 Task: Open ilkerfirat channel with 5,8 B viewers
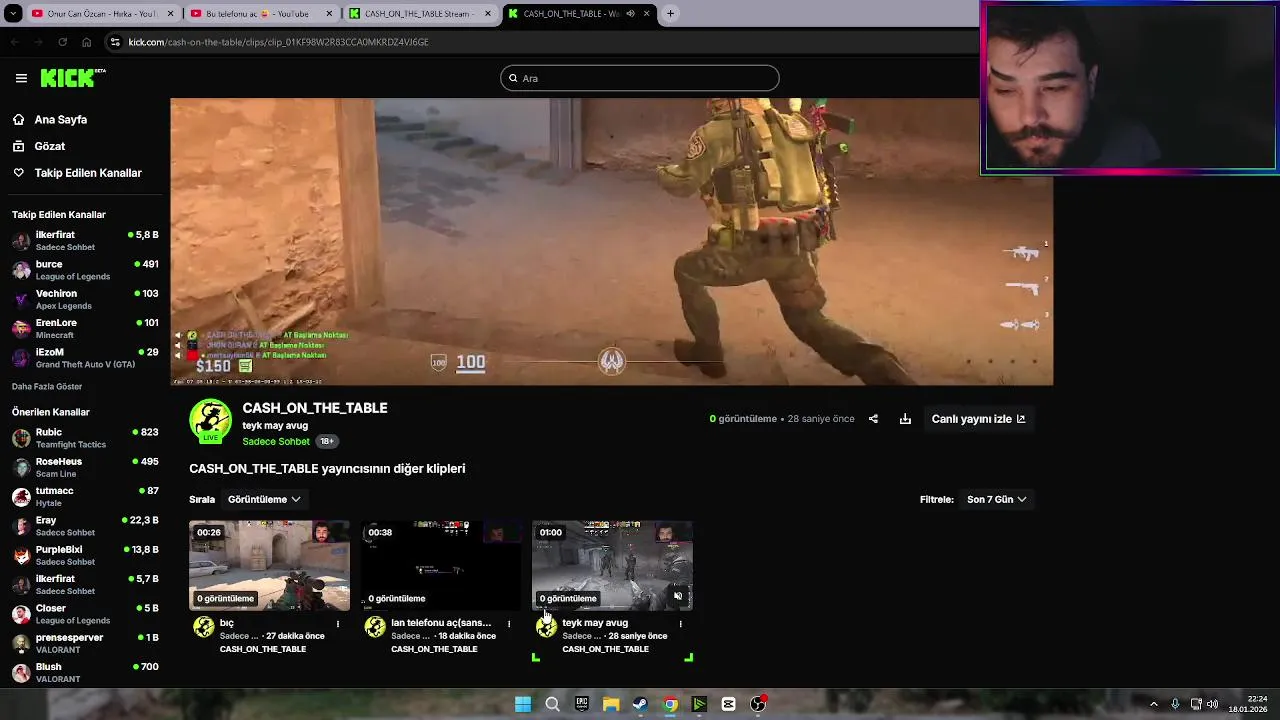tap(85, 240)
